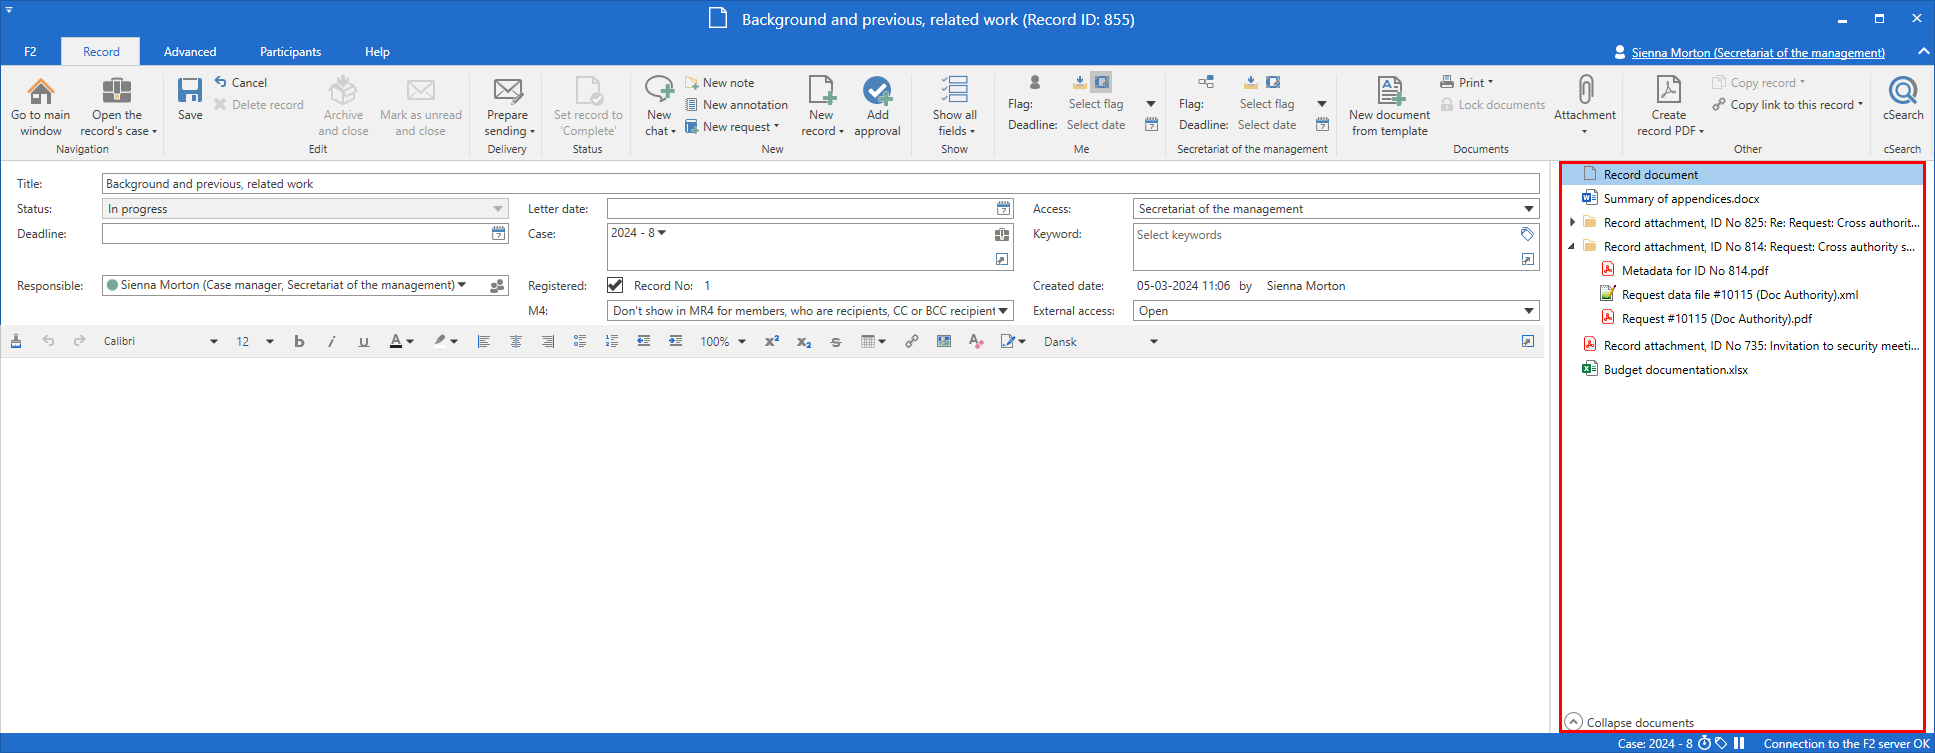
Task: Redo the last edit
Action: 79,341
